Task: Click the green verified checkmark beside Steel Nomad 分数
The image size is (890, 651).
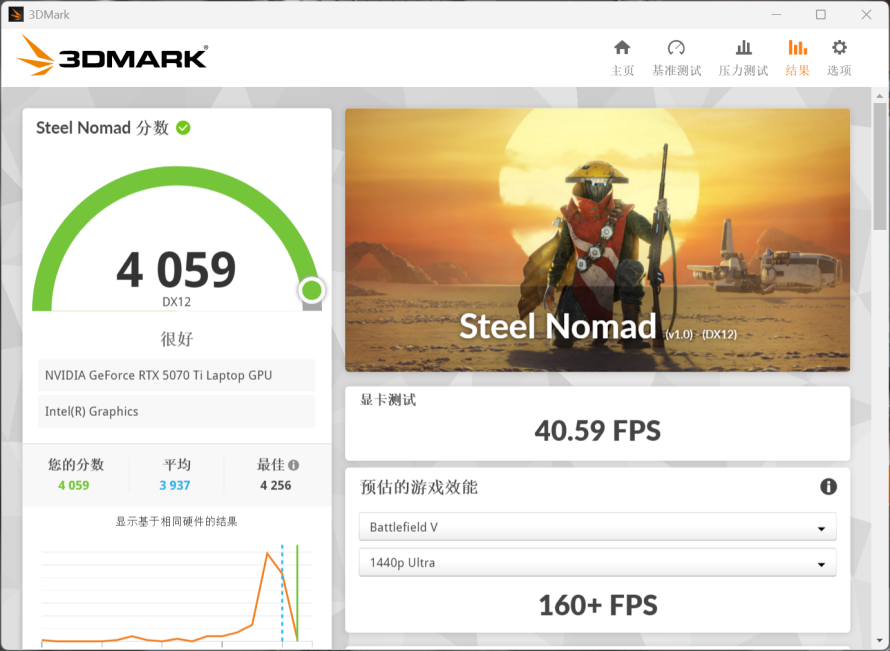Action: coord(182,128)
